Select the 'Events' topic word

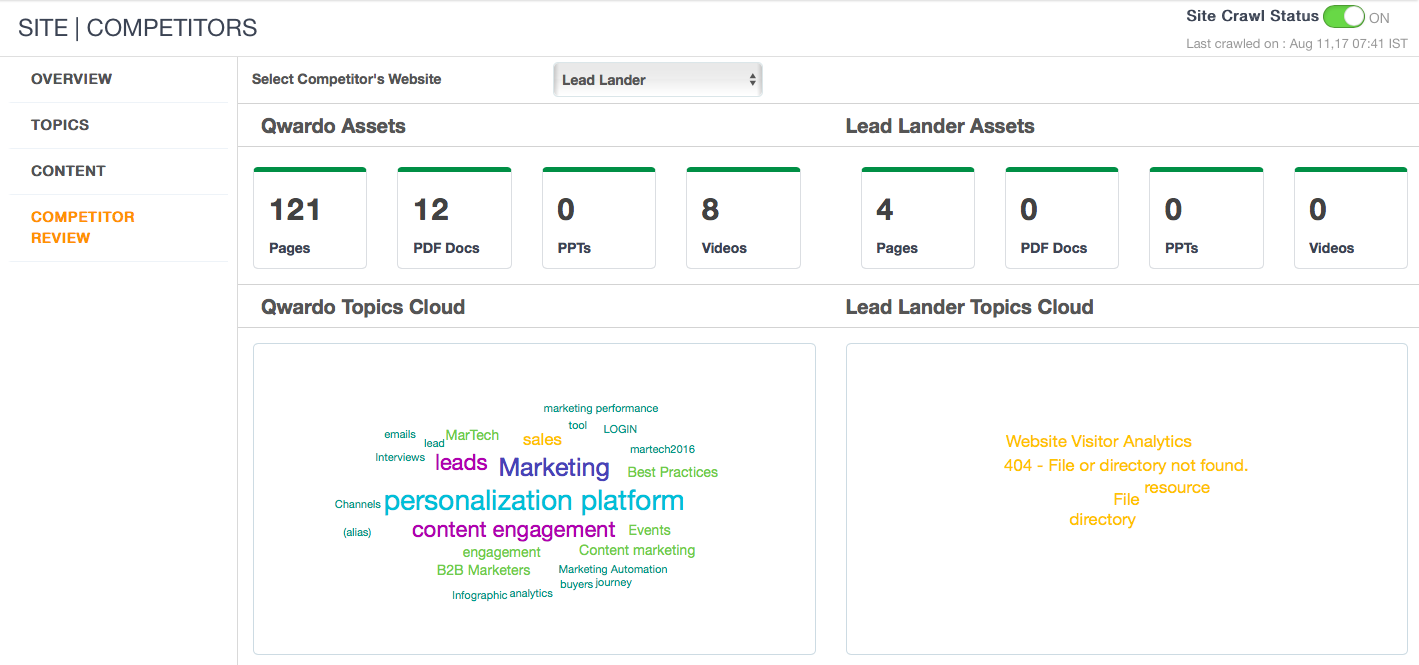(x=649, y=530)
